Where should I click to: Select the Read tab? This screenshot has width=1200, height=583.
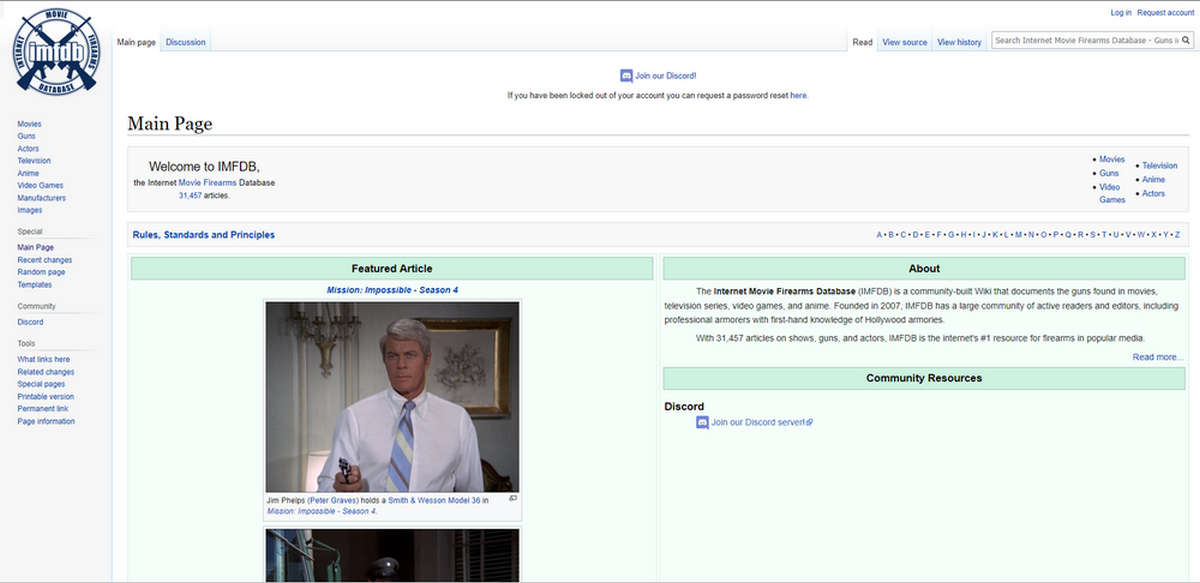point(862,42)
